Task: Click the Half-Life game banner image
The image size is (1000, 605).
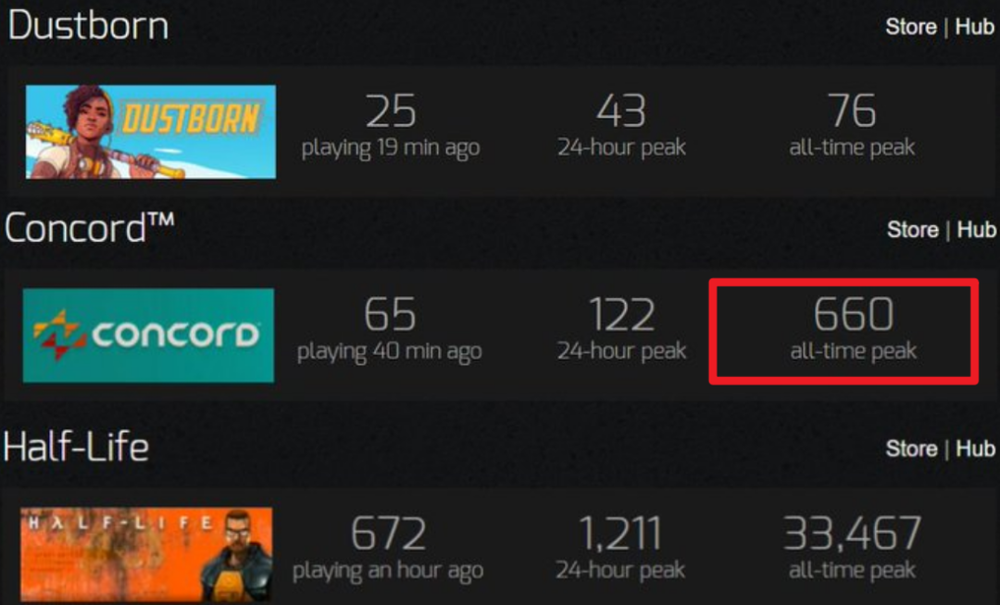Action: [x=146, y=555]
